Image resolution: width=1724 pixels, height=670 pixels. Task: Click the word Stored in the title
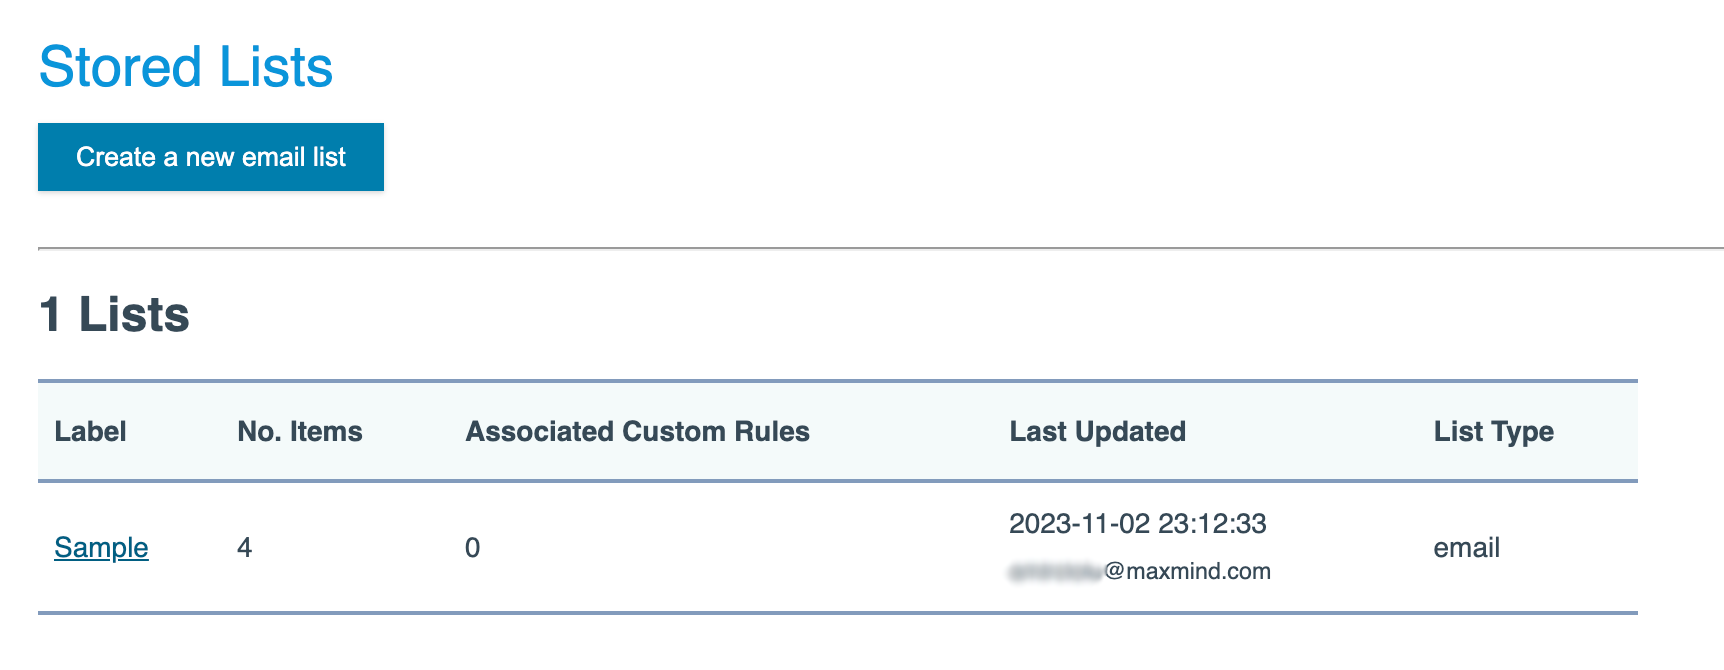pyautogui.click(x=120, y=67)
